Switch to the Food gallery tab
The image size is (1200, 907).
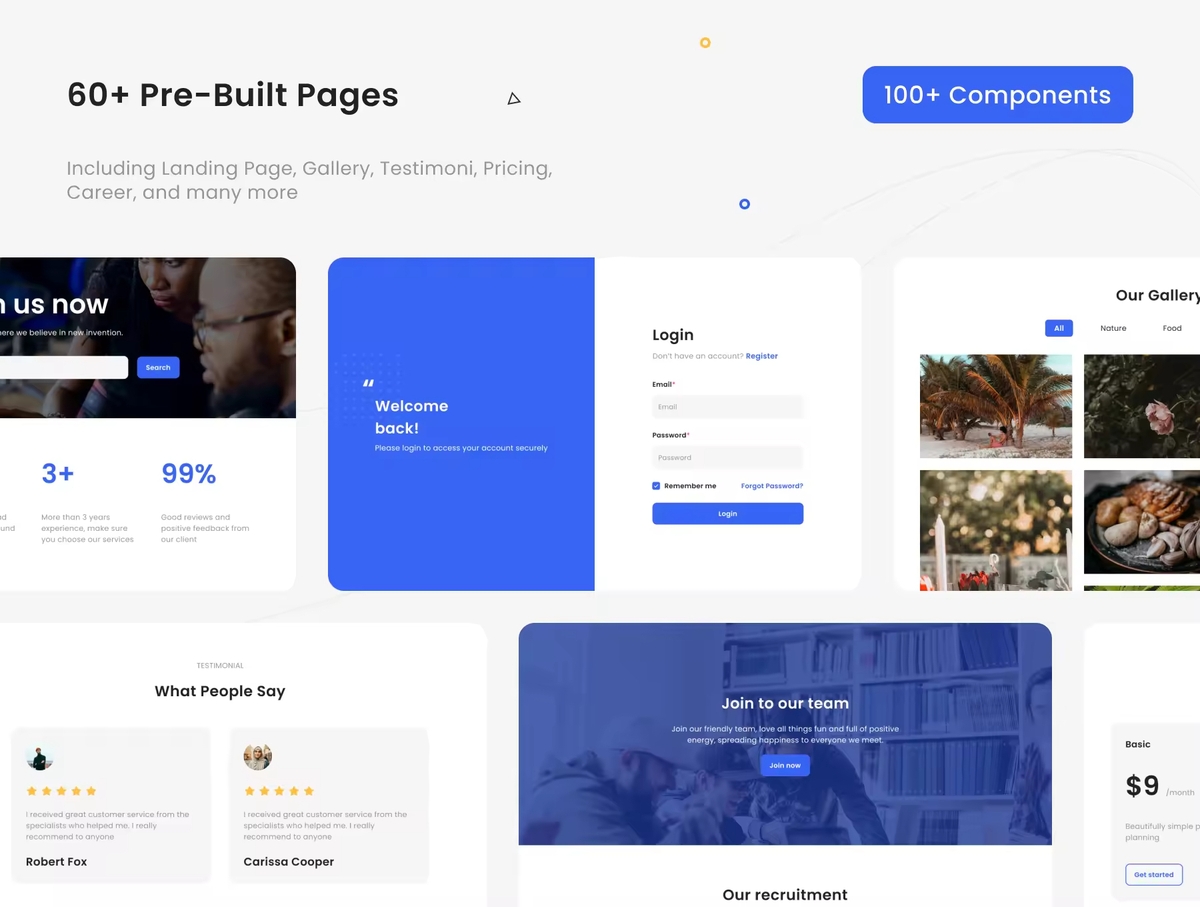tap(1172, 328)
